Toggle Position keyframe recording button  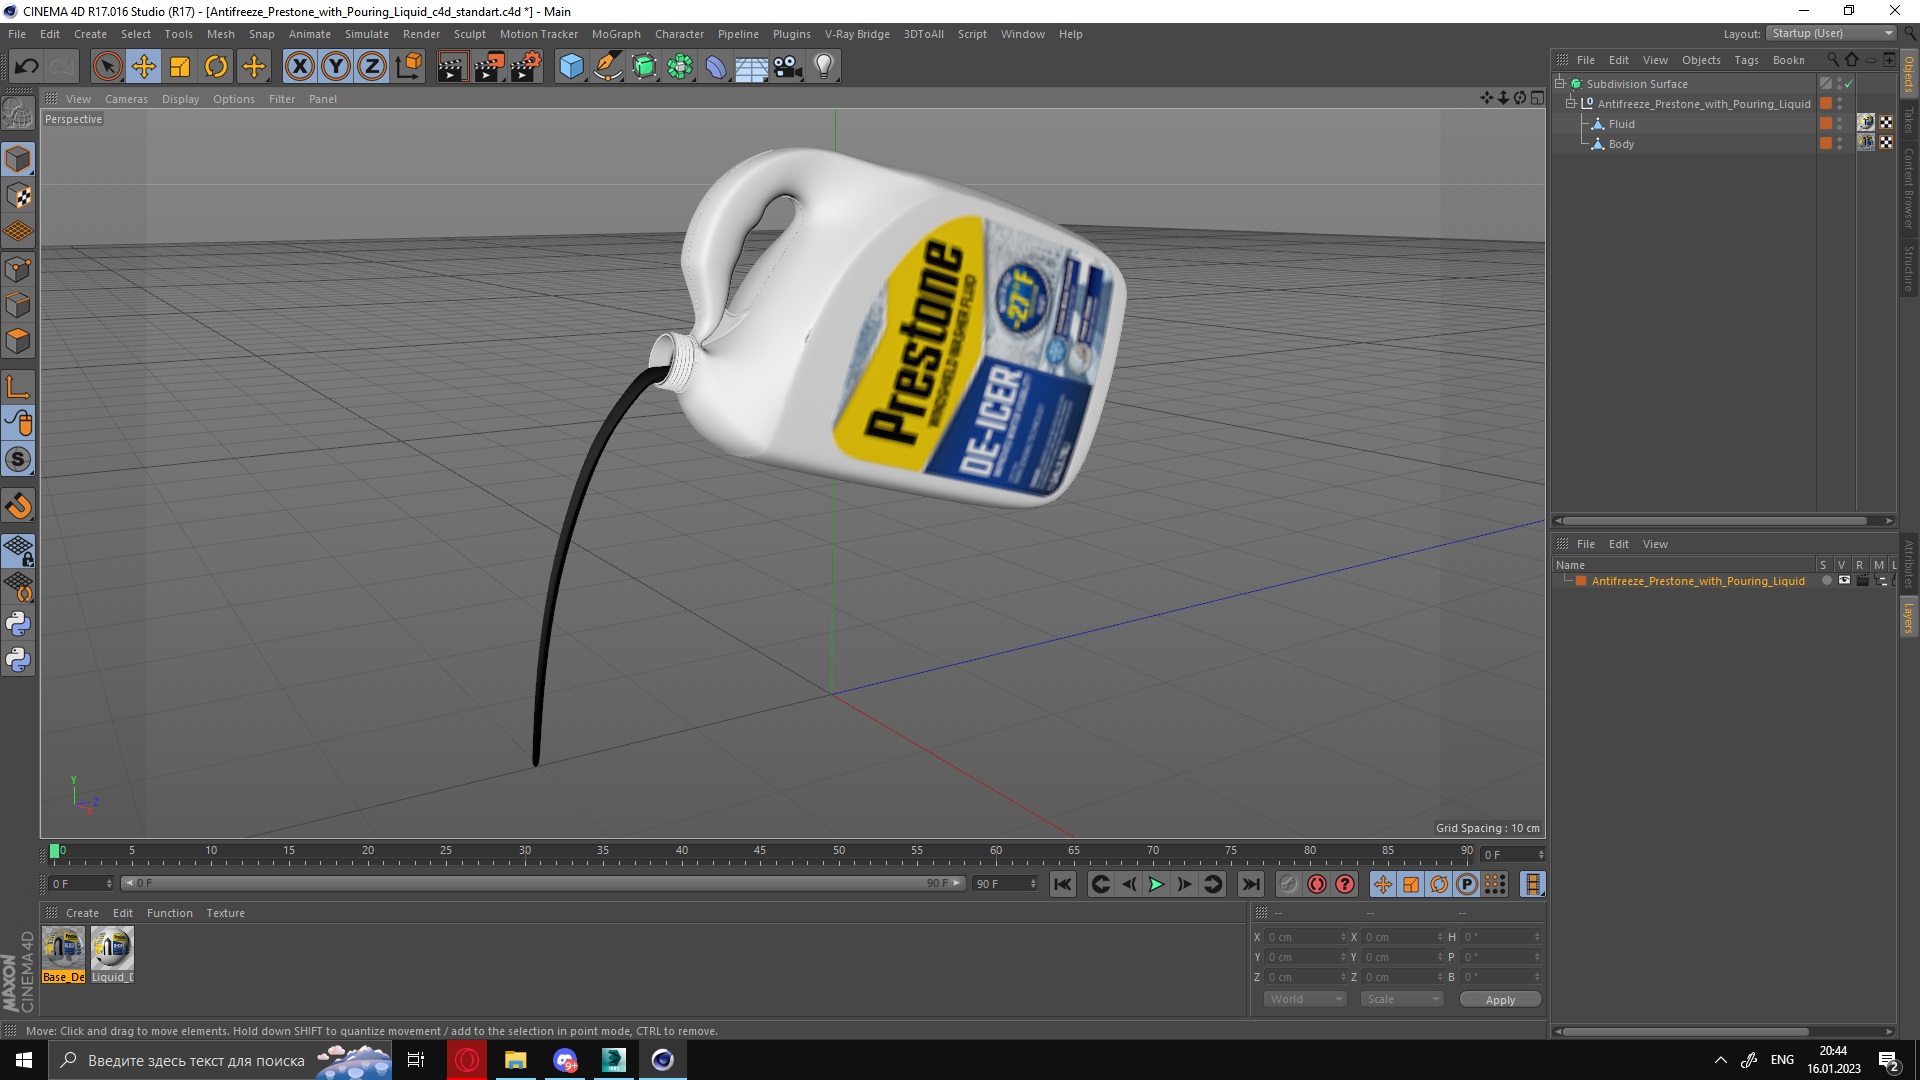[x=1382, y=884]
